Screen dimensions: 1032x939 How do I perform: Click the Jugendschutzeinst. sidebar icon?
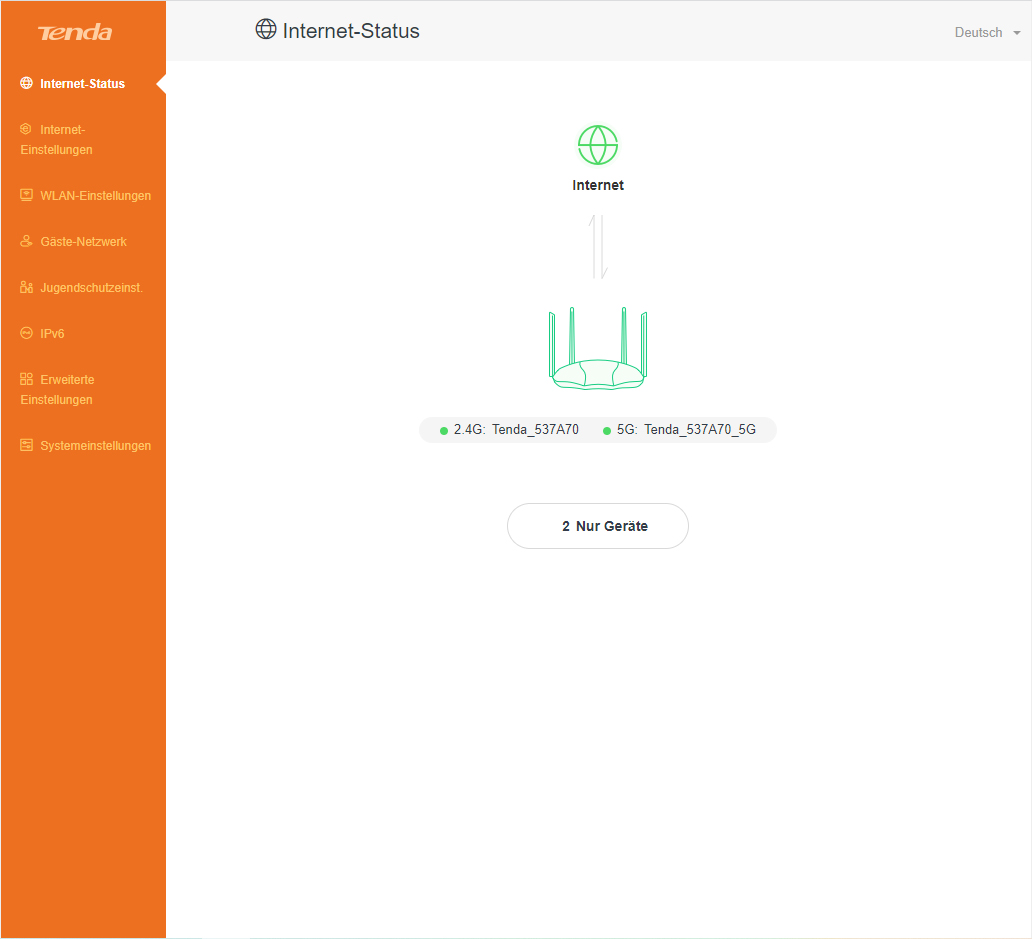coord(27,288)
